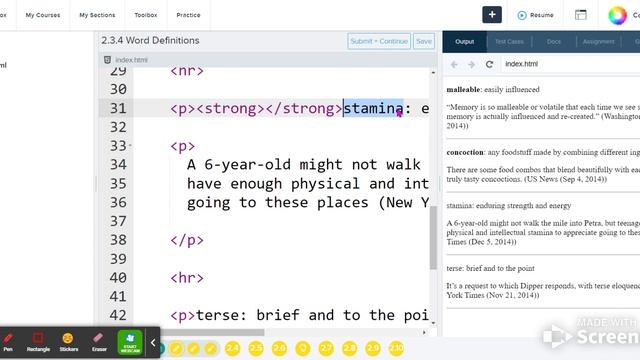Select the Rectangle annotation tool
The width and height of the screenshot is (640, 360).
(38, 342)
